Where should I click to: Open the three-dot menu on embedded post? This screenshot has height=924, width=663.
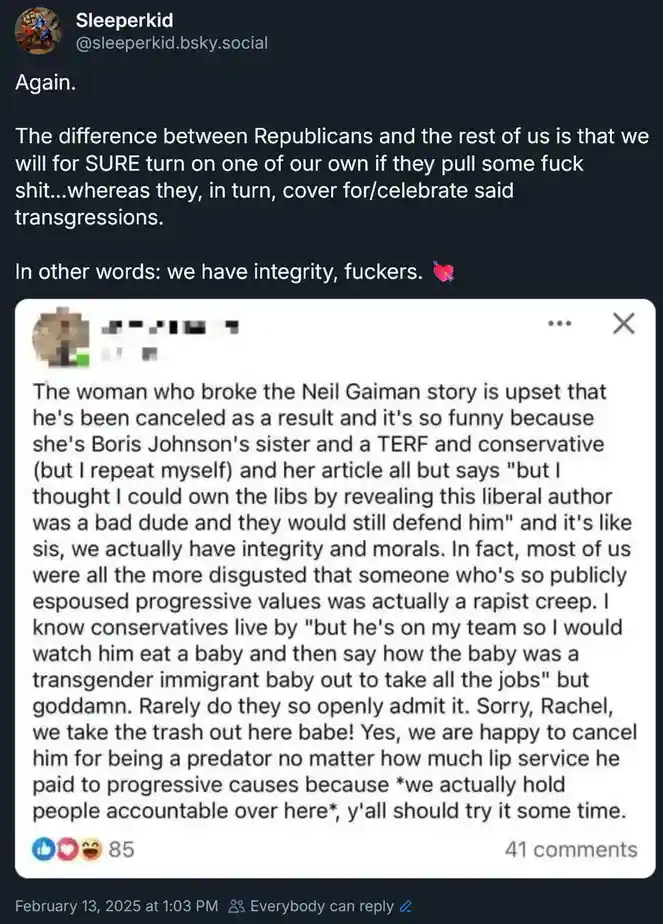559,323
